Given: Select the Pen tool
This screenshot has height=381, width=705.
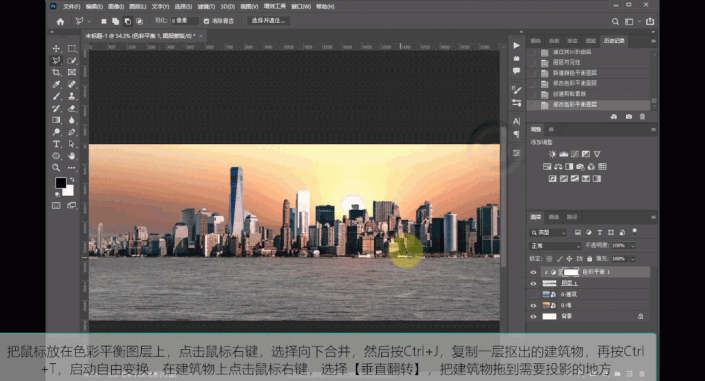Looking at the screenshot, I should 71,132.
